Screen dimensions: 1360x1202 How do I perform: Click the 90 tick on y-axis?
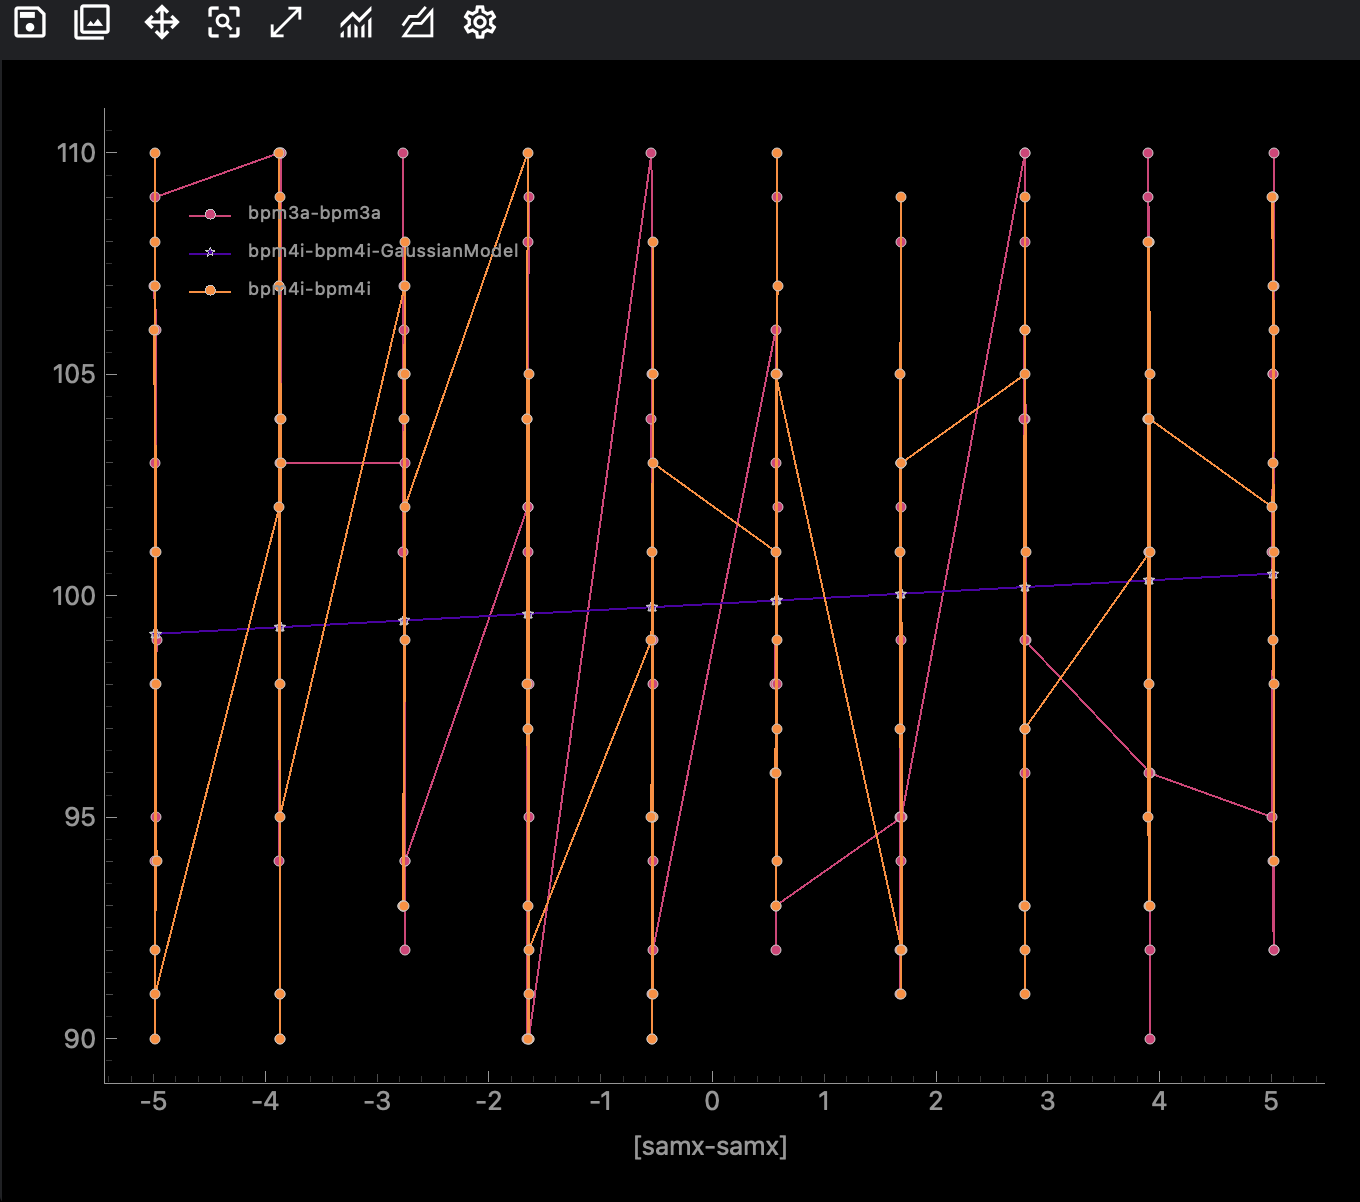[x=78, y=1039]
